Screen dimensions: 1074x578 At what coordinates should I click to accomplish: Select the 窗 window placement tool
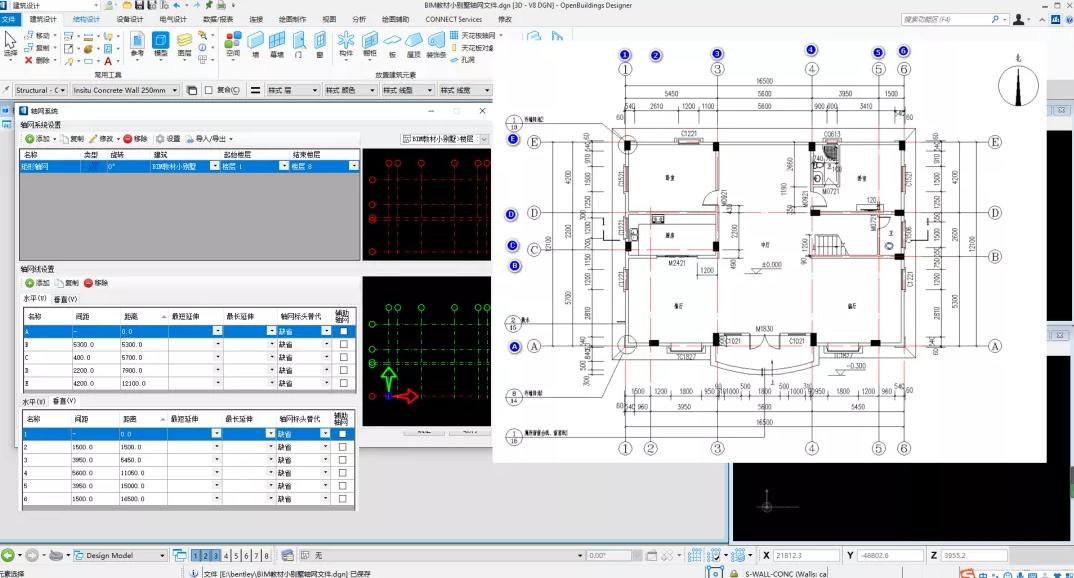320,45
